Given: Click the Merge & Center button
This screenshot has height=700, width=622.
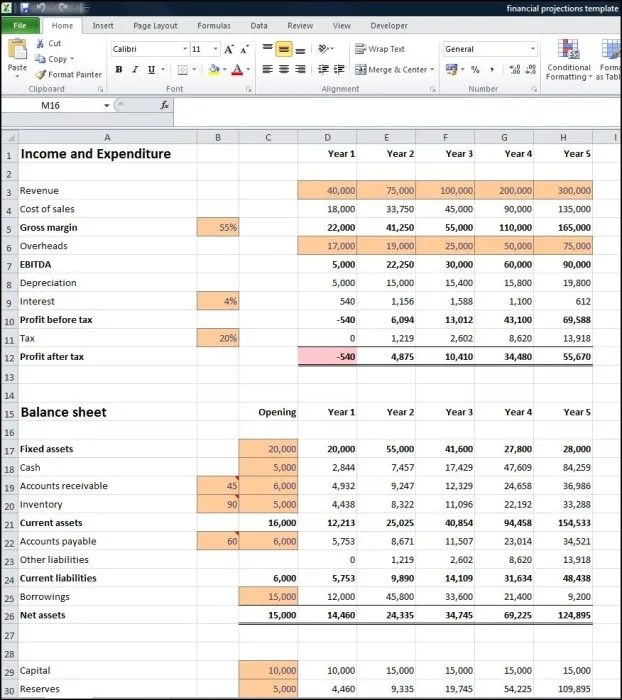Looking at the screenshot, I should [x=390, y=70].
